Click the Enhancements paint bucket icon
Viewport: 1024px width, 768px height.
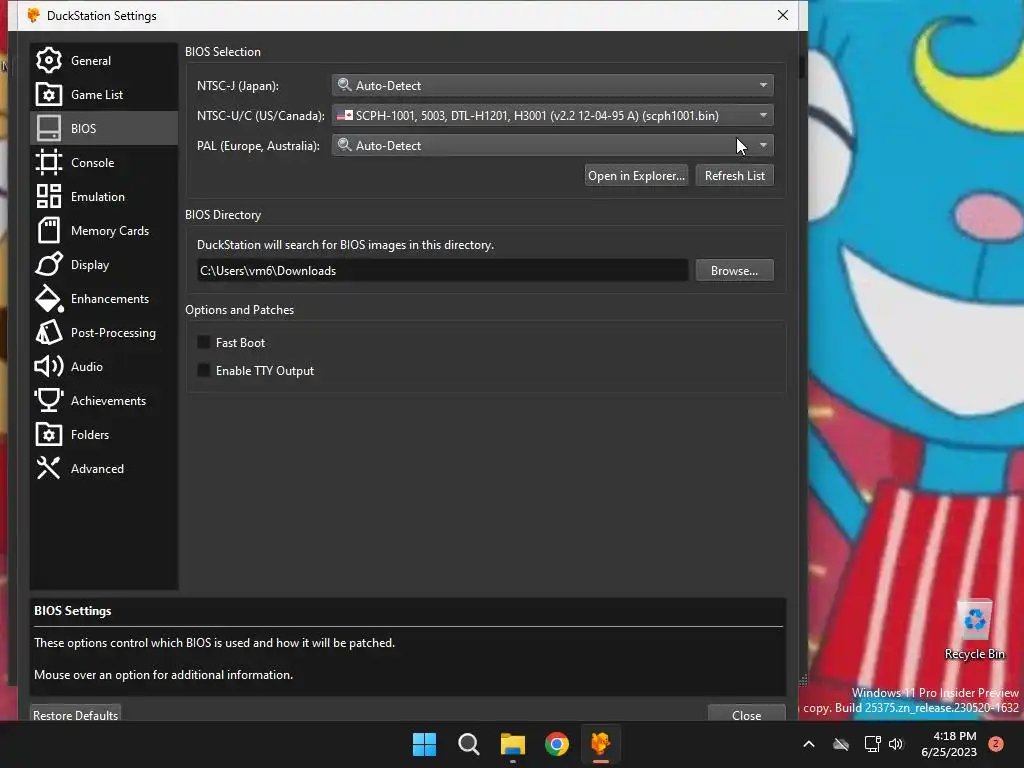click(48, 298)
